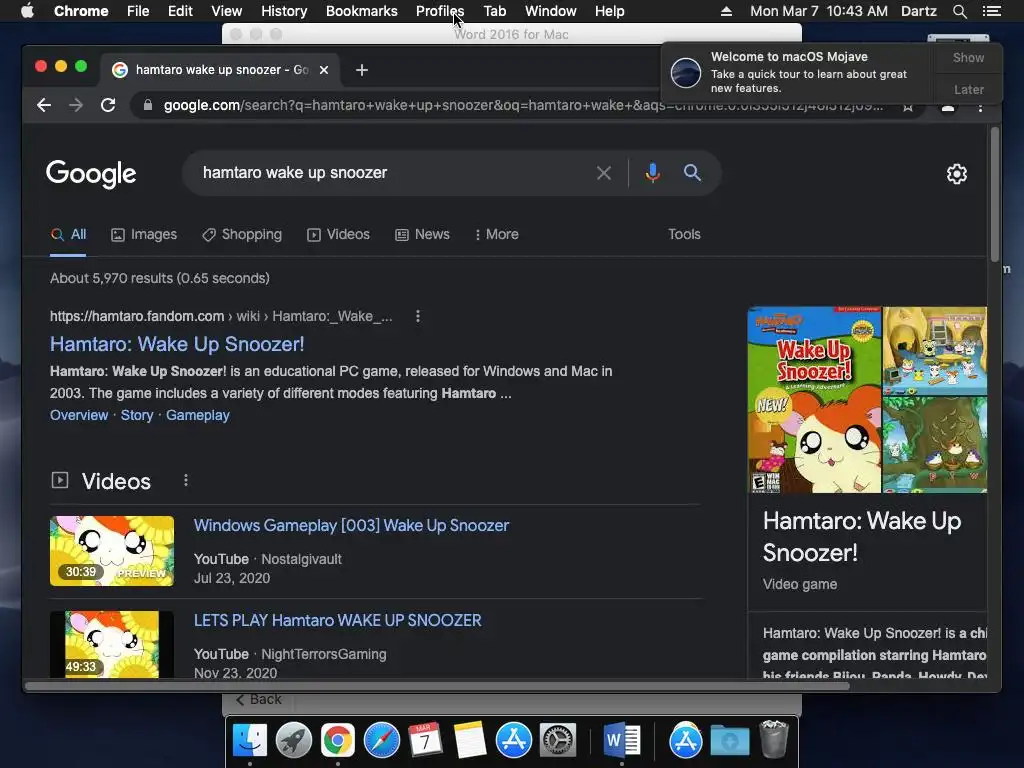The height and width of the screenshot is (768, 1024).
Task: Jump to the Story sitelink
Action: 137,415
